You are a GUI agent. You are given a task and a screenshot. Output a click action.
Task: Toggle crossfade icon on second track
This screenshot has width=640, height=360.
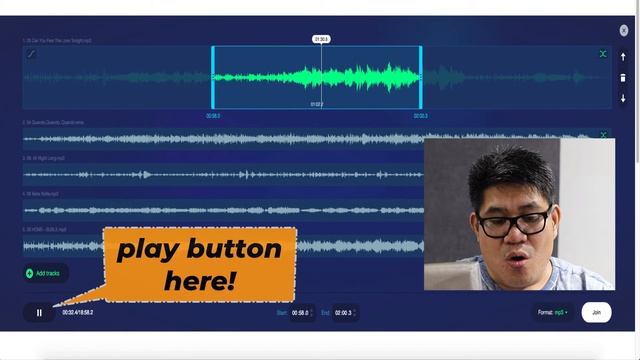pos(603,135)
